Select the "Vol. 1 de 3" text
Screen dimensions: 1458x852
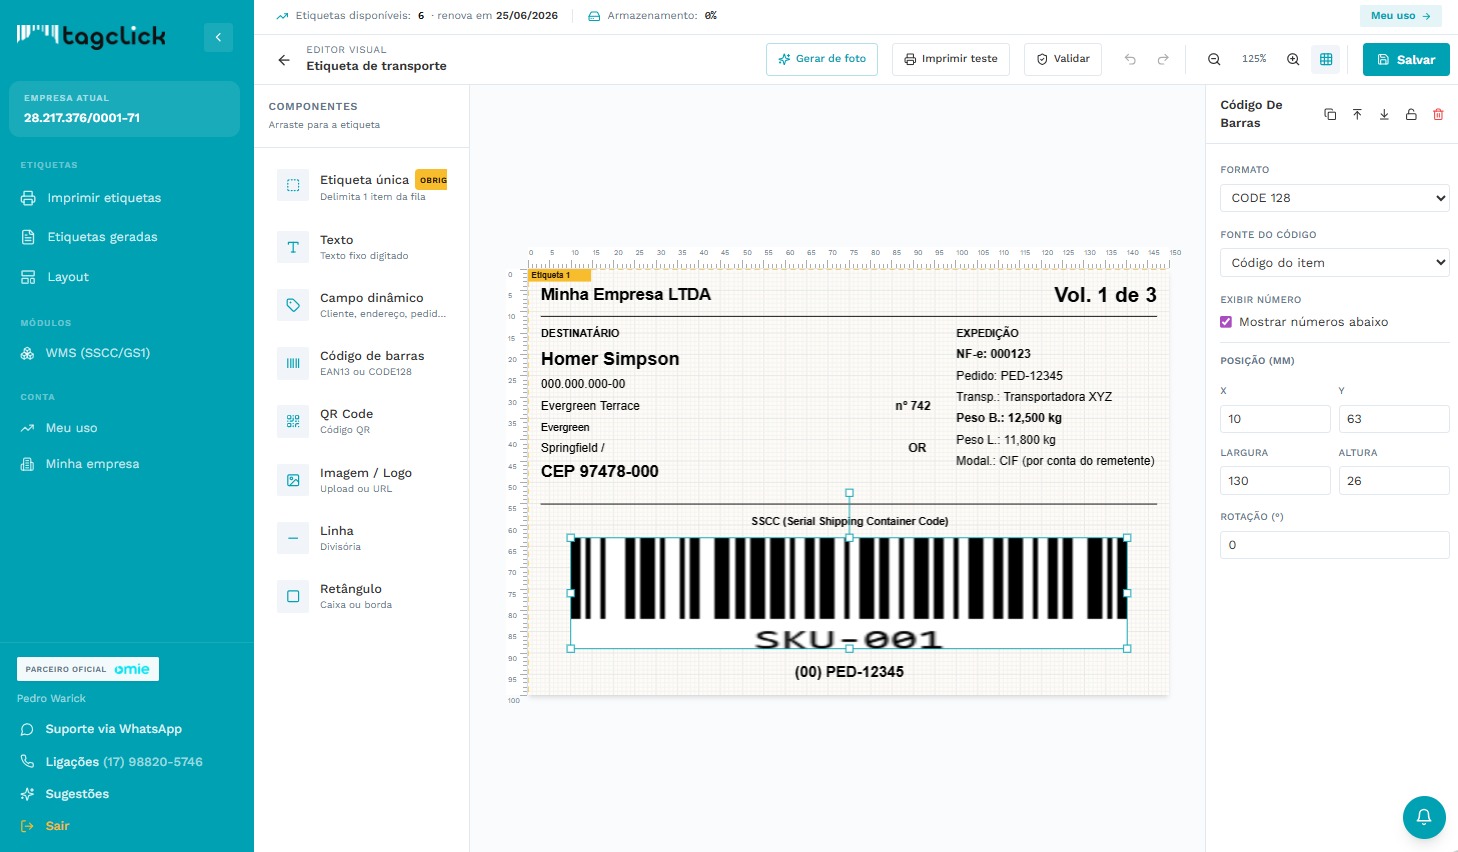(1105, 295)
